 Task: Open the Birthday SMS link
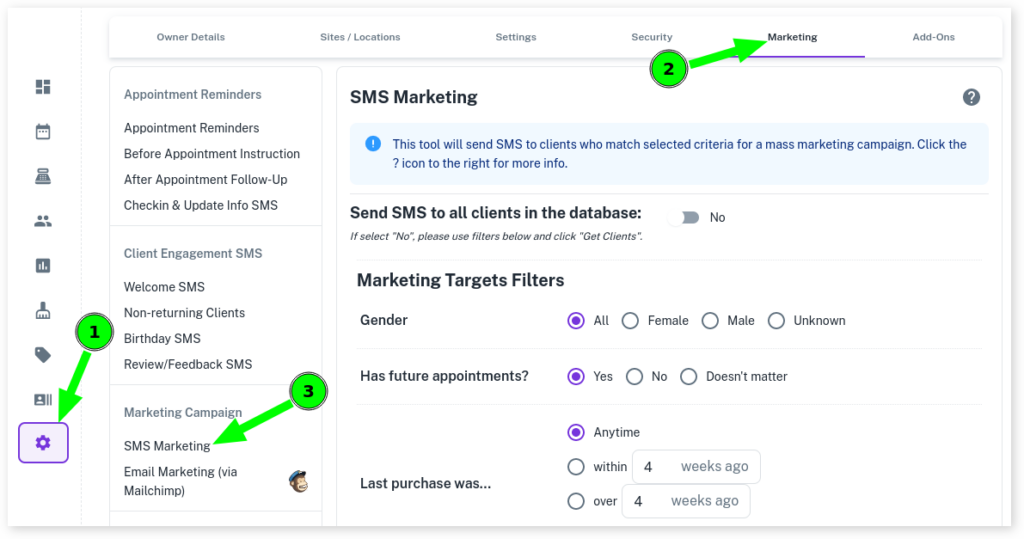[162, 338]
